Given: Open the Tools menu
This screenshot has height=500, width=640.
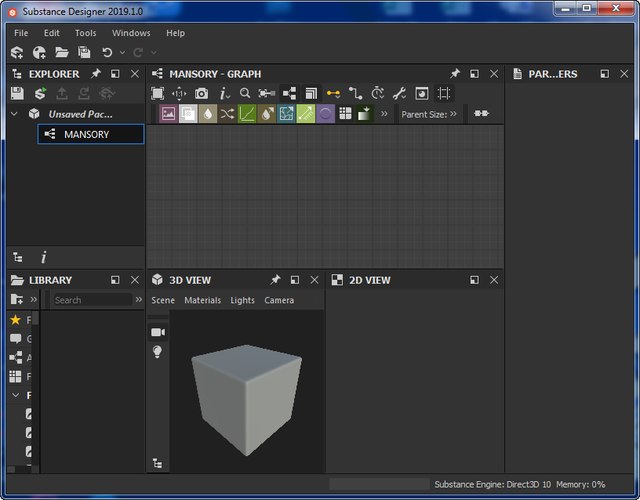Looking at the screenshot, I should (x=85, y=33).
